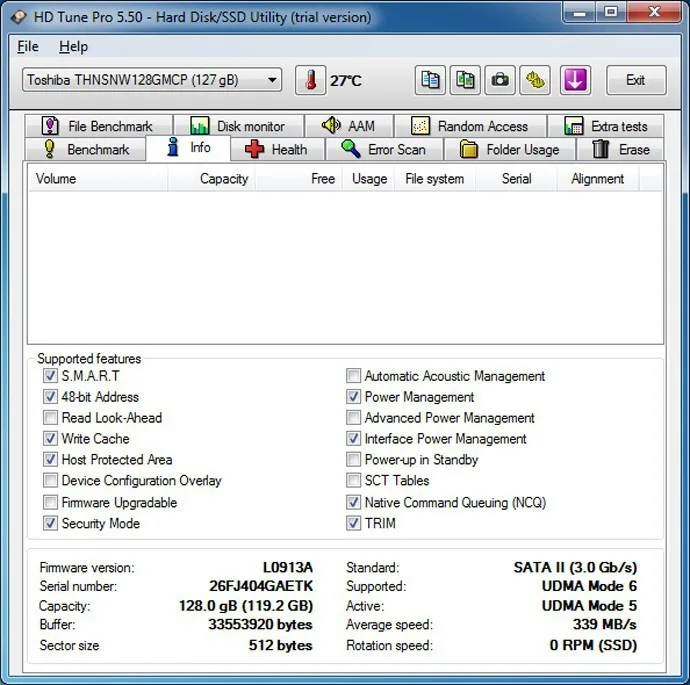Open the Folder Usage tab

click(x=510, y=149)
